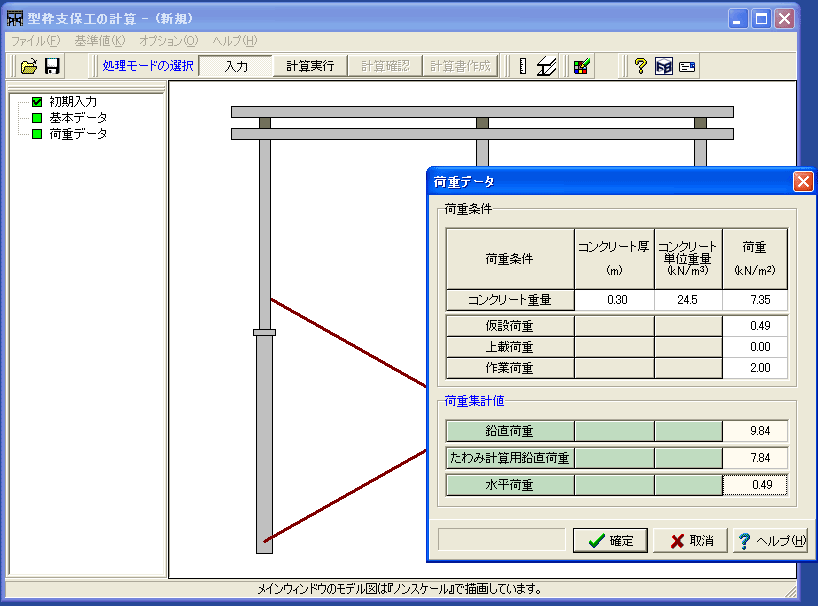This screenshot has height=606, width=818.
Task: Save with the floppy disk icon
Action: (x=52, y=66)
